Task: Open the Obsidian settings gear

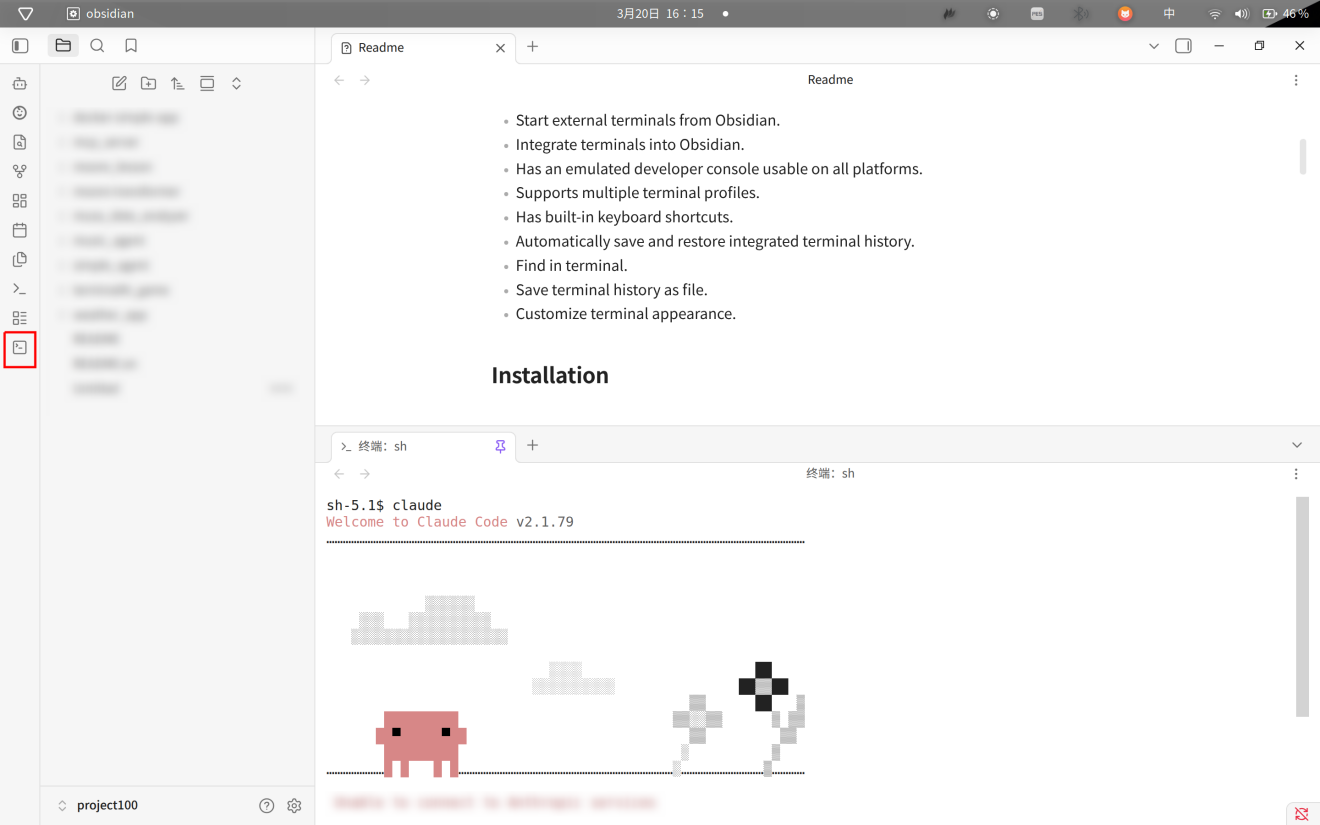Action: coord(294,805)
